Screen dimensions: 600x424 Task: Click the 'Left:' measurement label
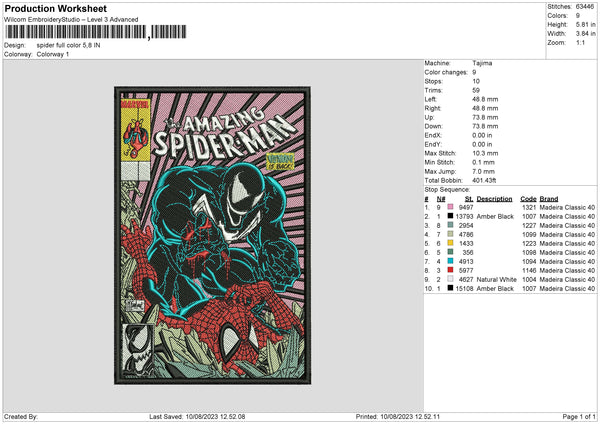430,99
